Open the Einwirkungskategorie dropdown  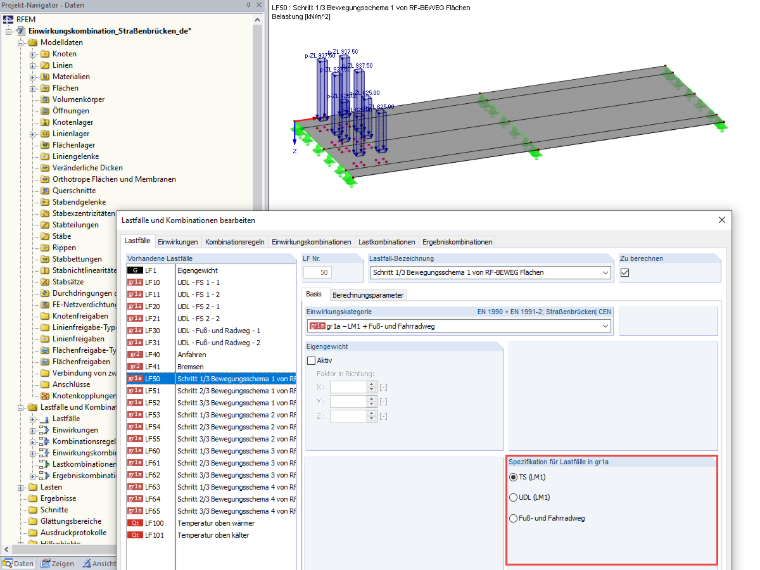(605, 326)
